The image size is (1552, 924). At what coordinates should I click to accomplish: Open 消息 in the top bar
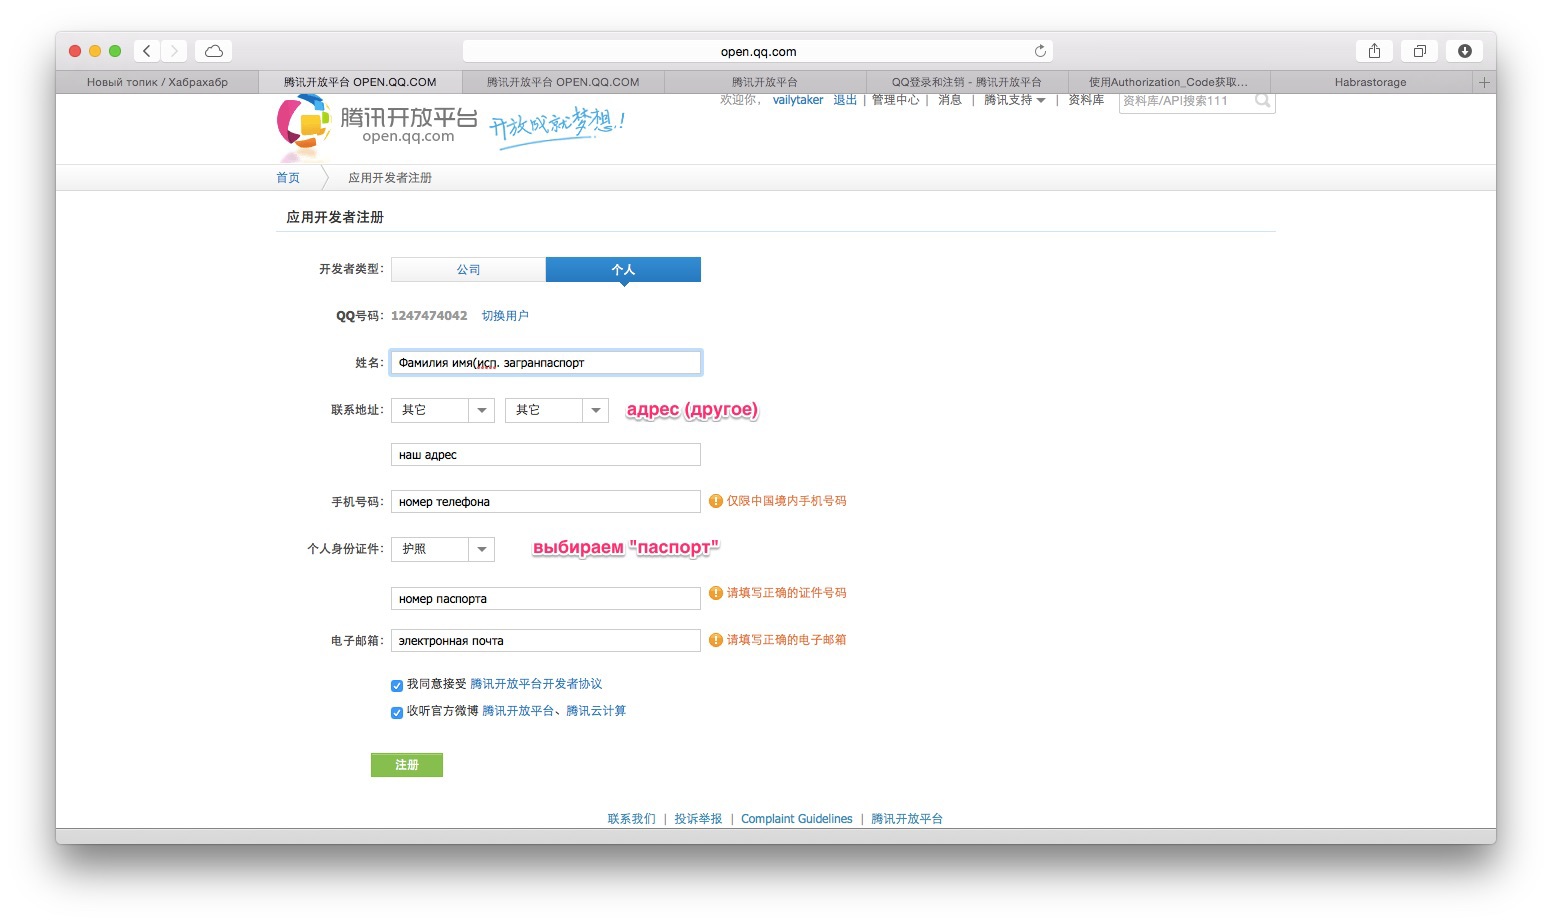(x=950, y=100)
